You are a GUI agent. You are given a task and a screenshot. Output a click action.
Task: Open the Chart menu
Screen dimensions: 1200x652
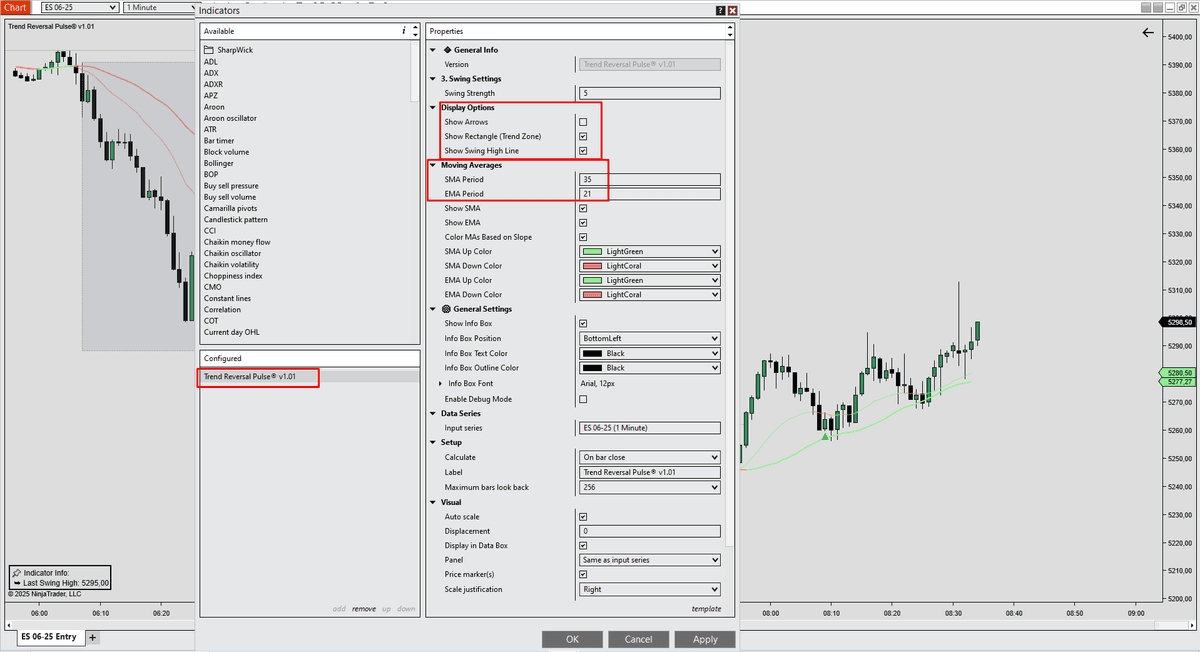pyautogui.click(x=15, y=6)
